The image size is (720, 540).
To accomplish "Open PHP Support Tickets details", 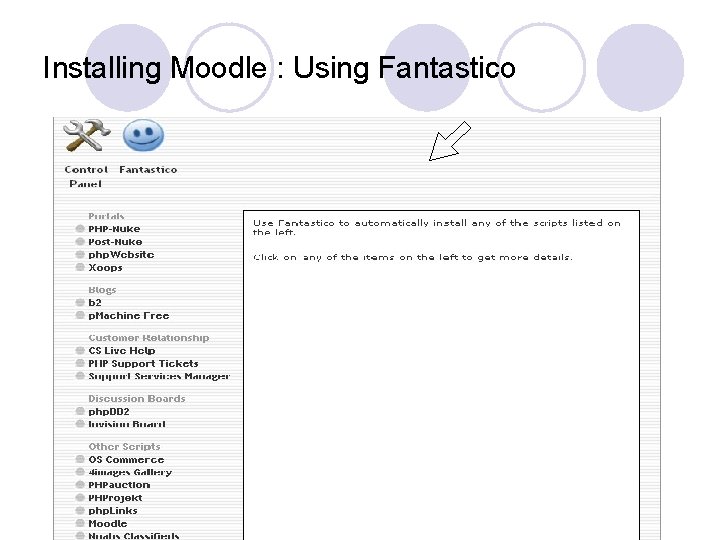I will tap(143, 363).
